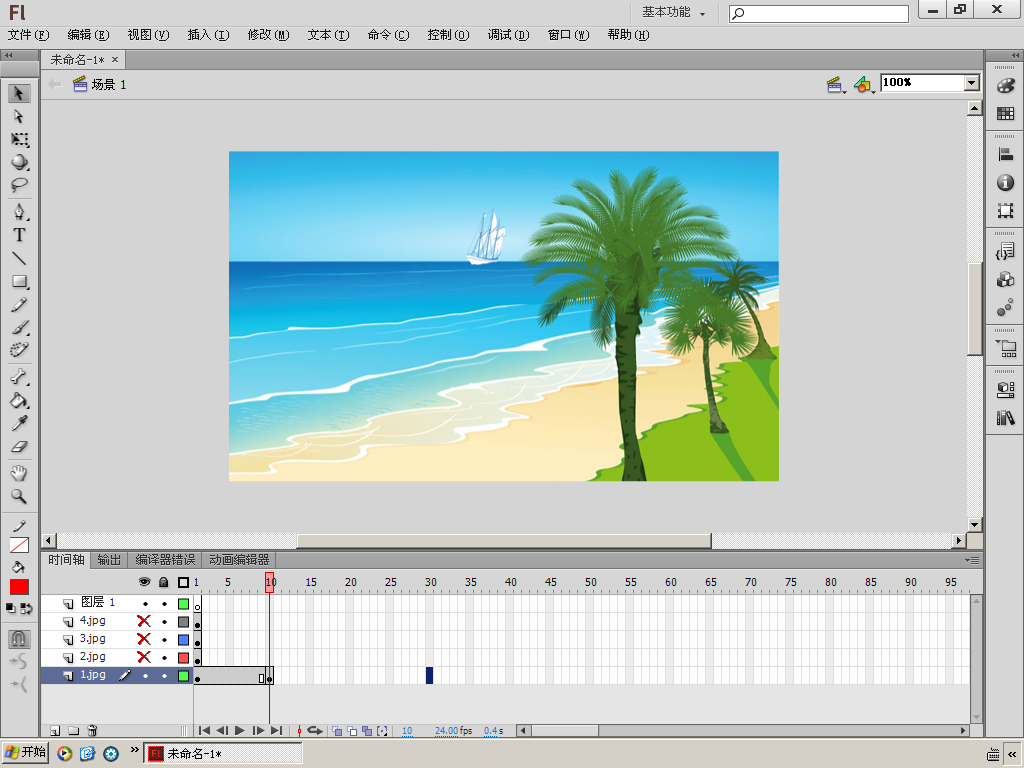Open the Edit Scene dropdown
Screen dimensions: 1024x768
tap(836, 85)
